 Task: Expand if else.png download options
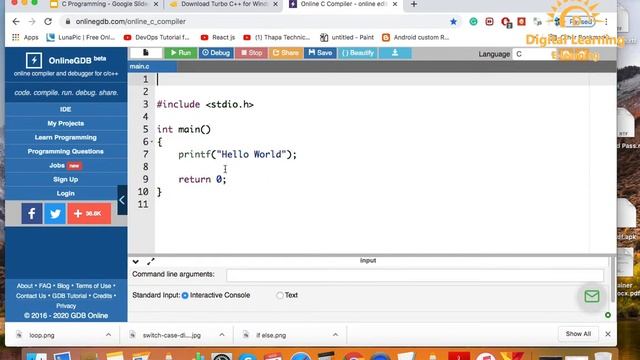[335, 335]
